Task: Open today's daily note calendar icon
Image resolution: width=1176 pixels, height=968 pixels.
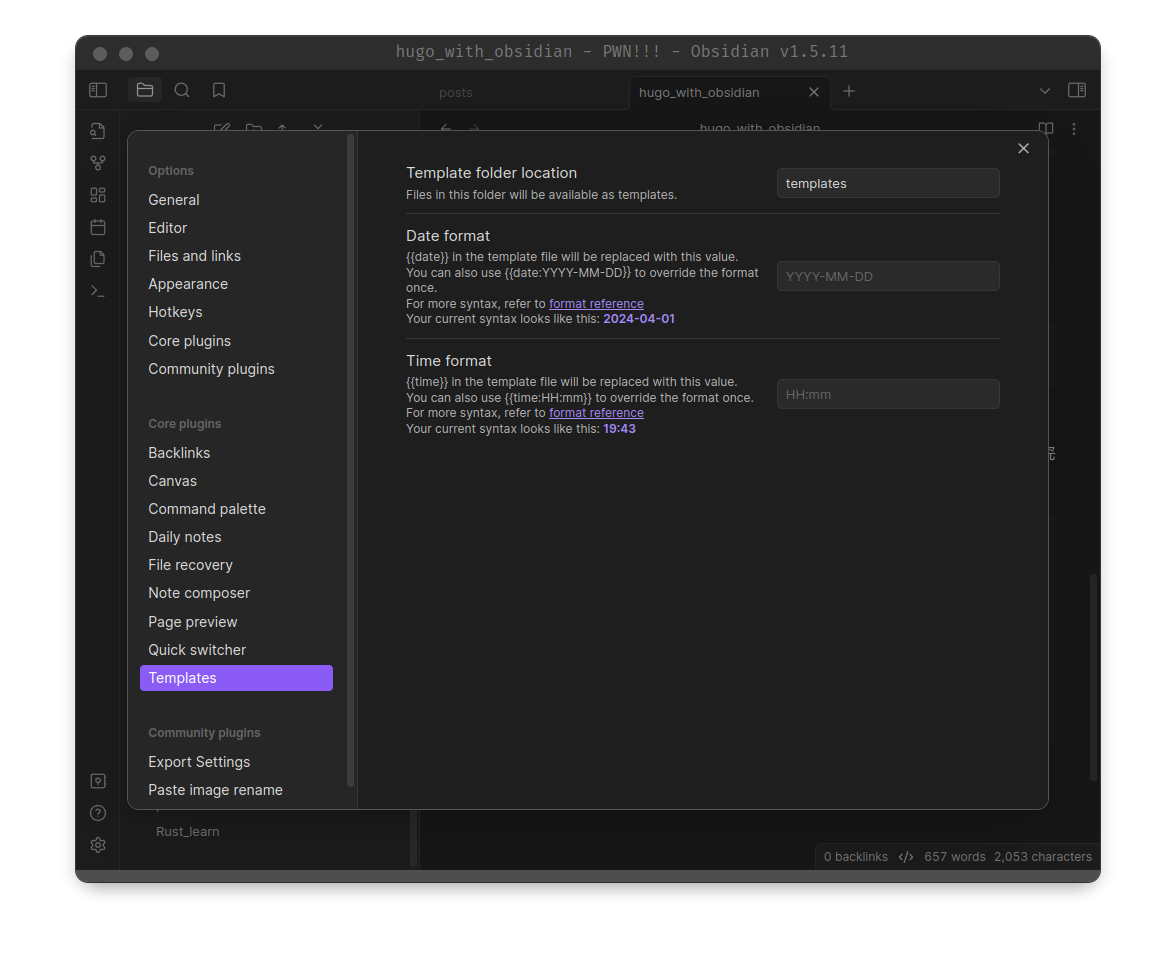Action: [98, 227]
